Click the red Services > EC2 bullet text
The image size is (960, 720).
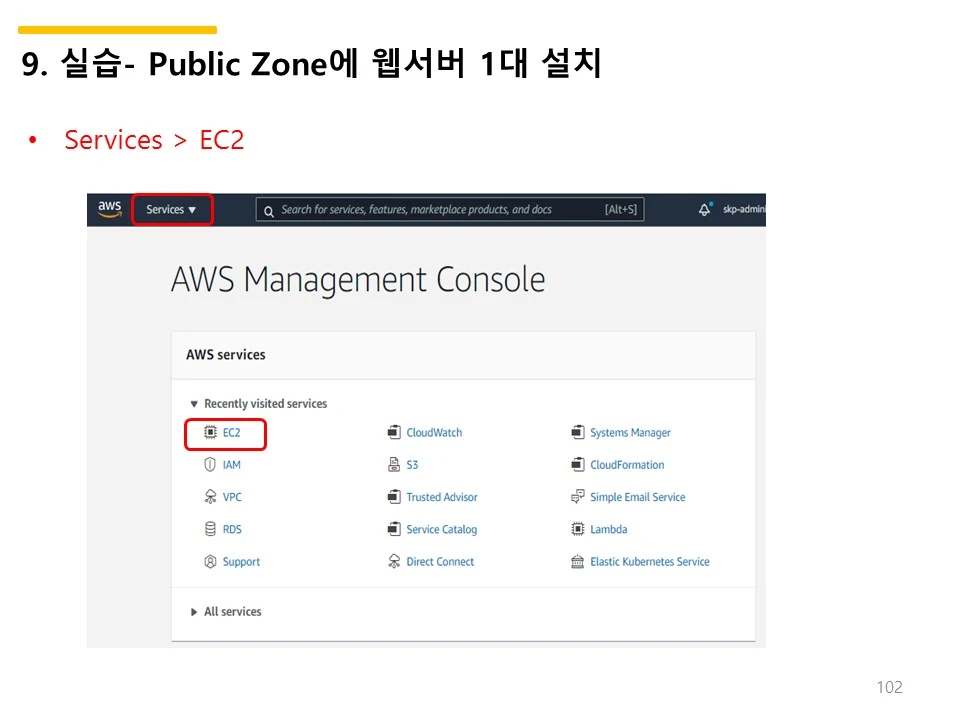[x=154, y=140]
